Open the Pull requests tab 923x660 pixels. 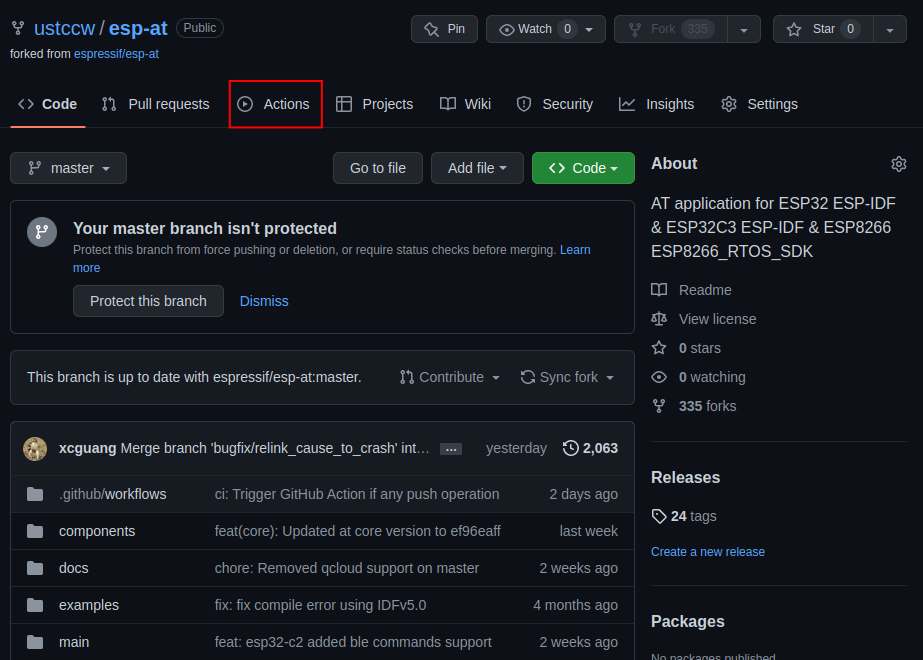(155, 104)
